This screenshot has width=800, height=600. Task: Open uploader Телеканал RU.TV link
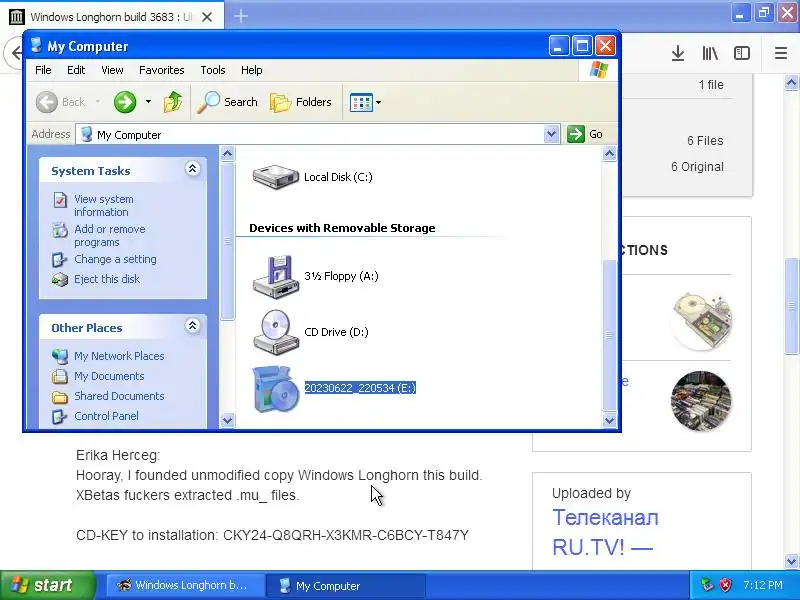(x=605, y=533)
